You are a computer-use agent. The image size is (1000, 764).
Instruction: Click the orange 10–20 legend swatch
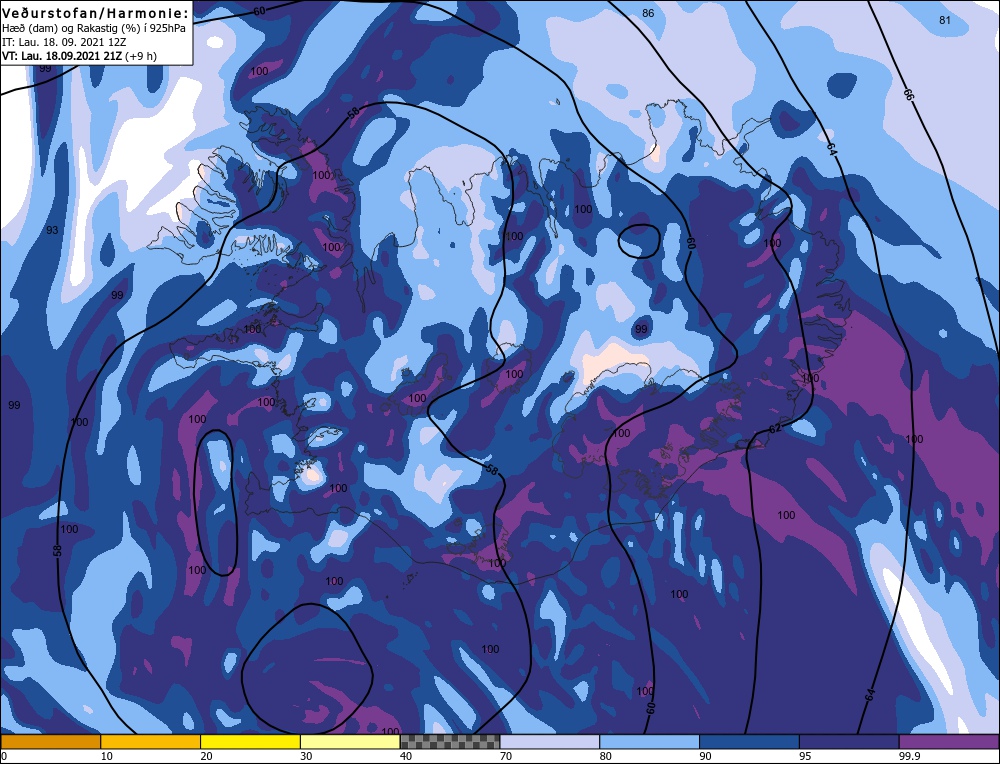click(151, 741)
